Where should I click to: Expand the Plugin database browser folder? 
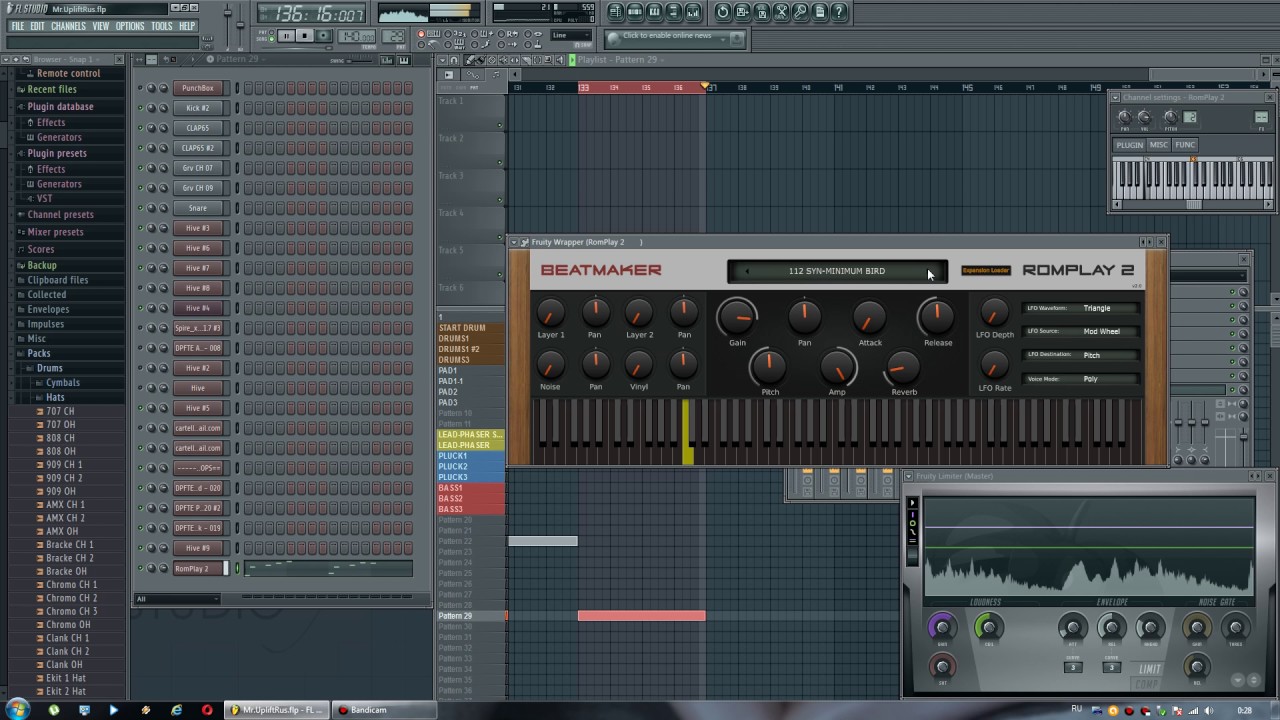click(x=60, y=106)
